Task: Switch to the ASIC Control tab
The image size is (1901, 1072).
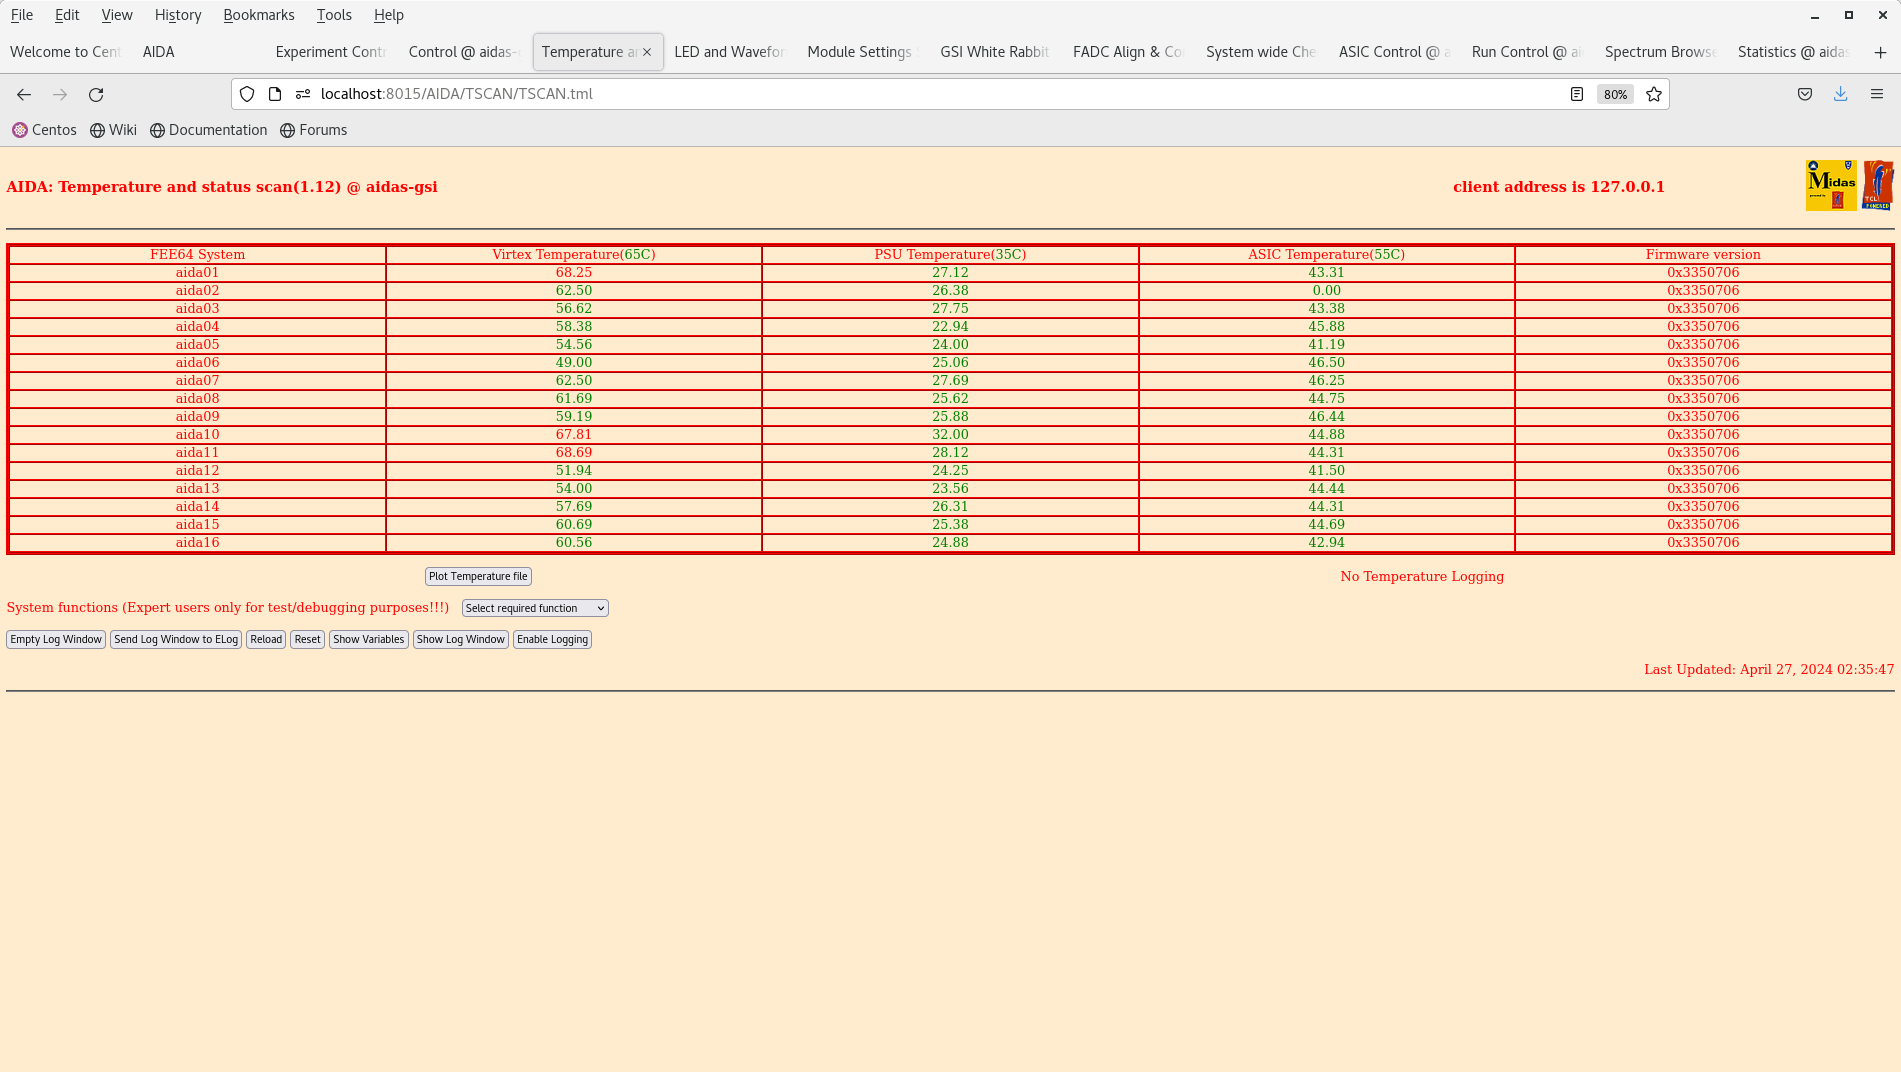Action: pos(1395,52)
